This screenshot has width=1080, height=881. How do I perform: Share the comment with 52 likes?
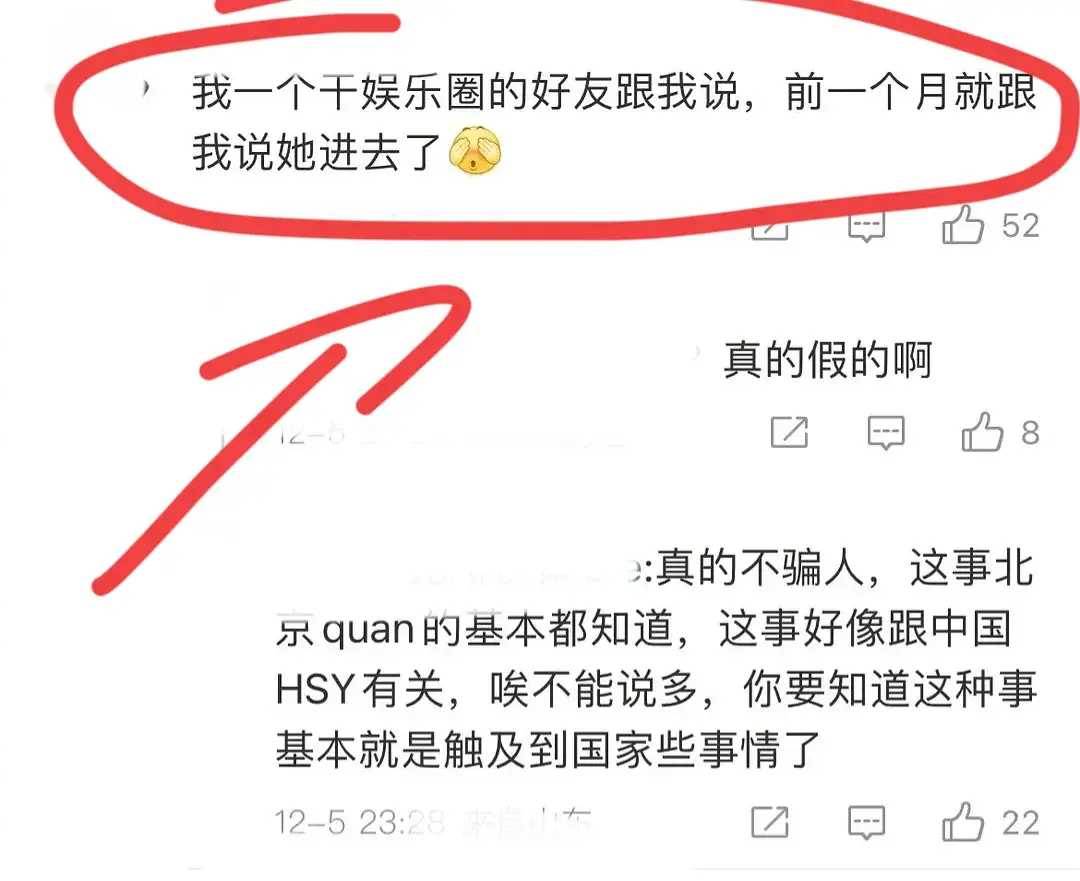(x=769, y=227)
